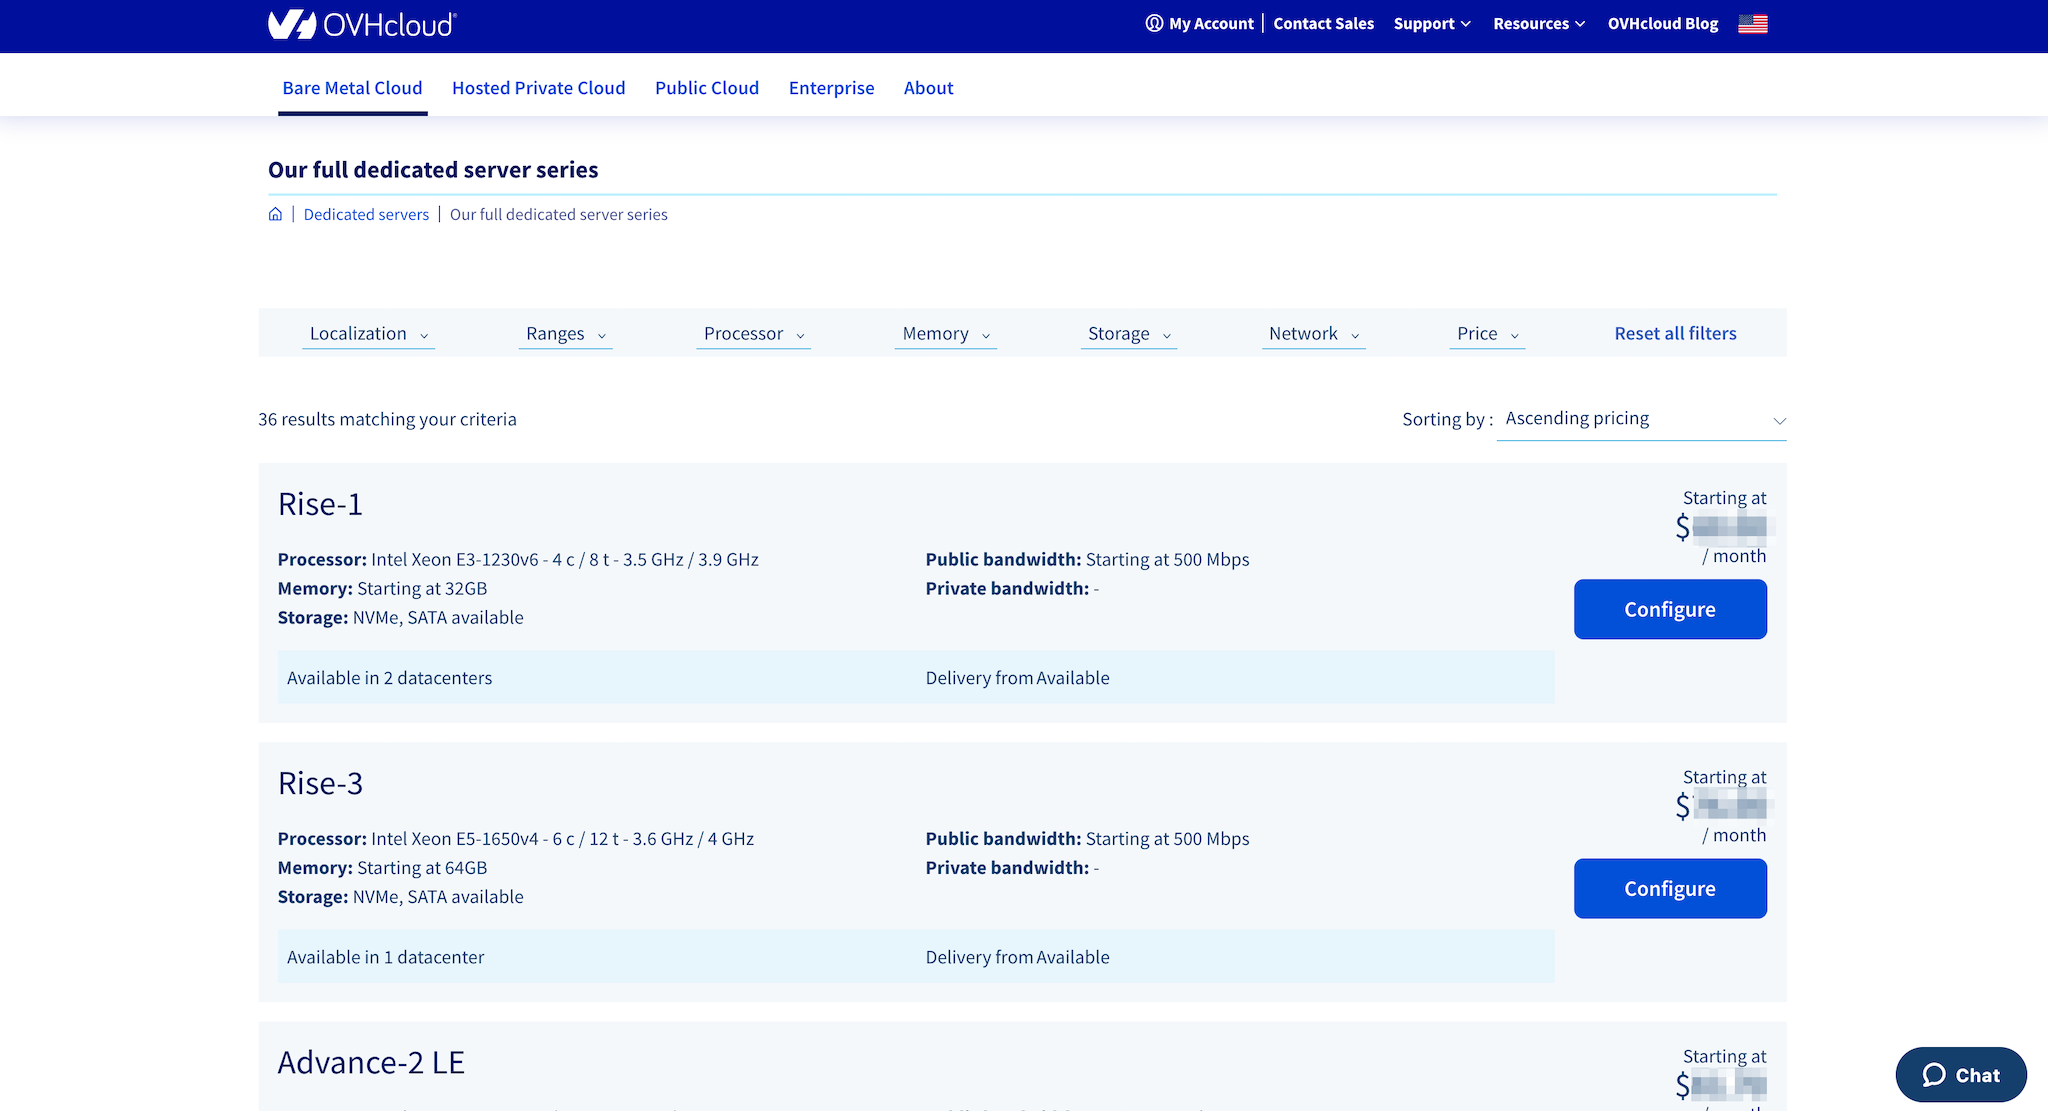Go to Dedicated servers breadcrumb
The height and width of the screenshot is (1111, 2048).
tap(366, 214)
